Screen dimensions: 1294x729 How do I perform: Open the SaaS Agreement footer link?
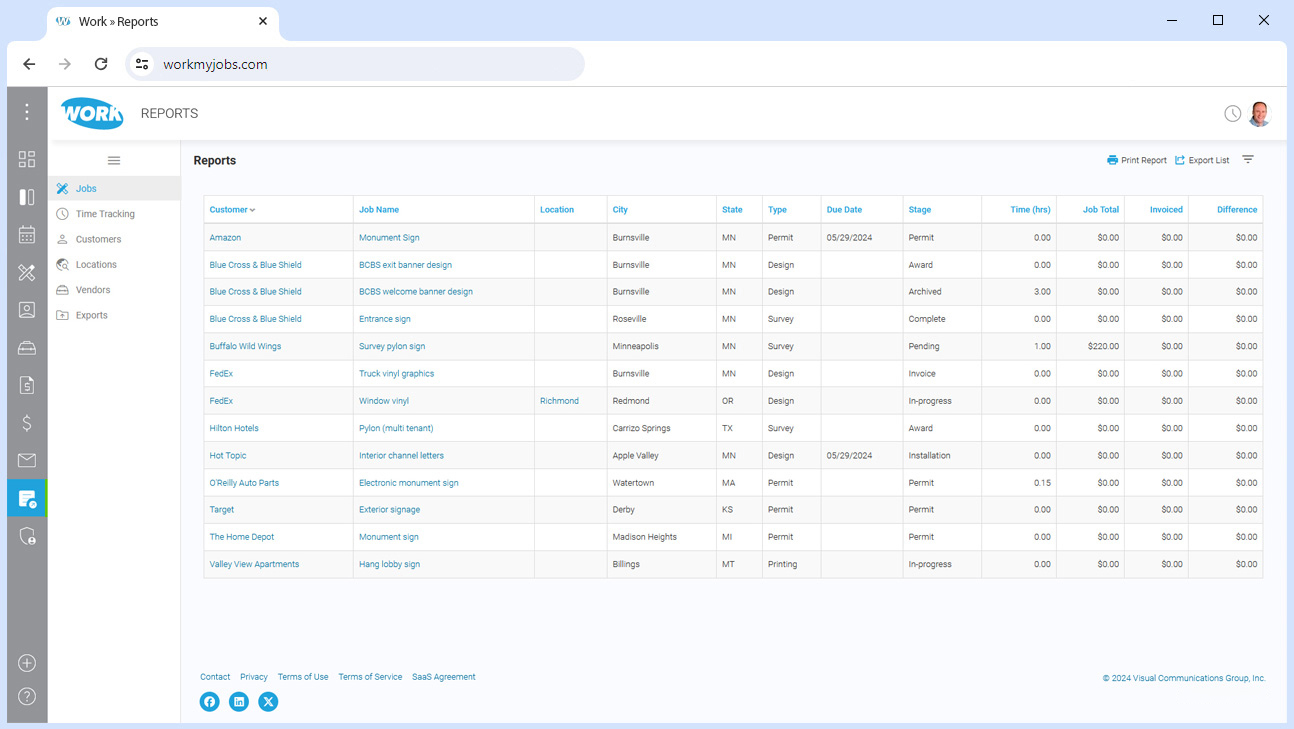pos(444,677)
